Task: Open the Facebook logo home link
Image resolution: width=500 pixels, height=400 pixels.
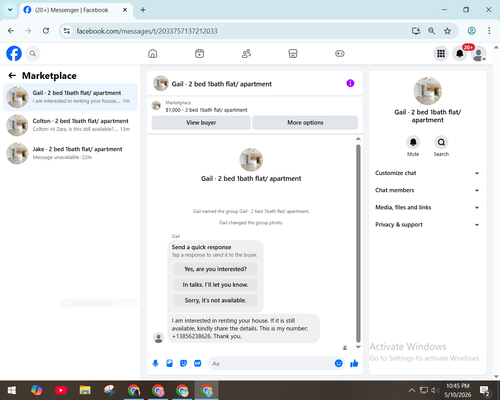Action: pyautogui.click(x=14, y=53)
